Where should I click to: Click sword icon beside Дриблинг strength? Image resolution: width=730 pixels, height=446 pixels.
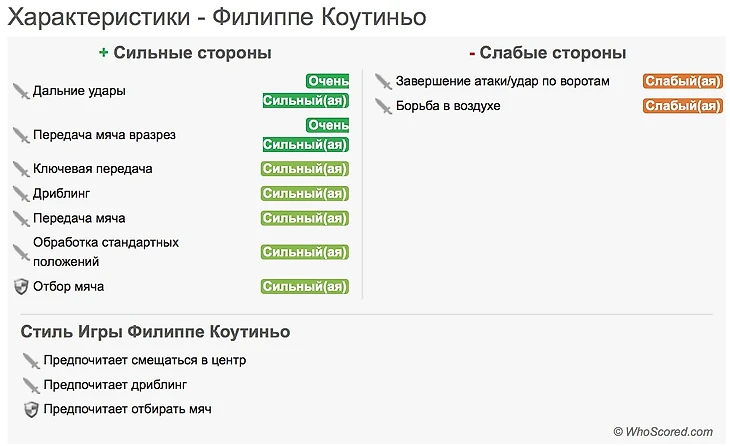[x=21, y=194]
